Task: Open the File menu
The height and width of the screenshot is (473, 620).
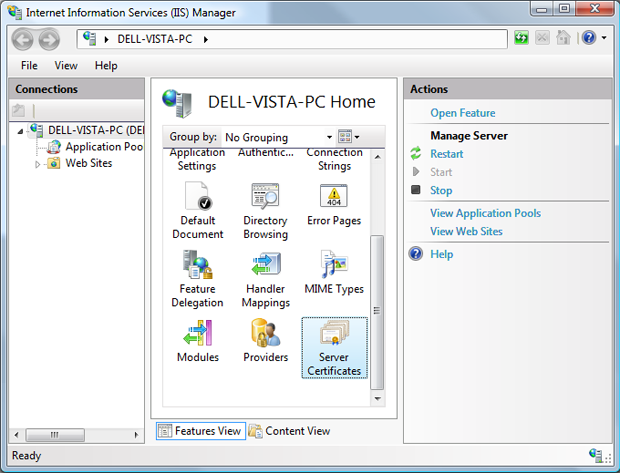Action: pyautogui.click(x=29, y=66)
